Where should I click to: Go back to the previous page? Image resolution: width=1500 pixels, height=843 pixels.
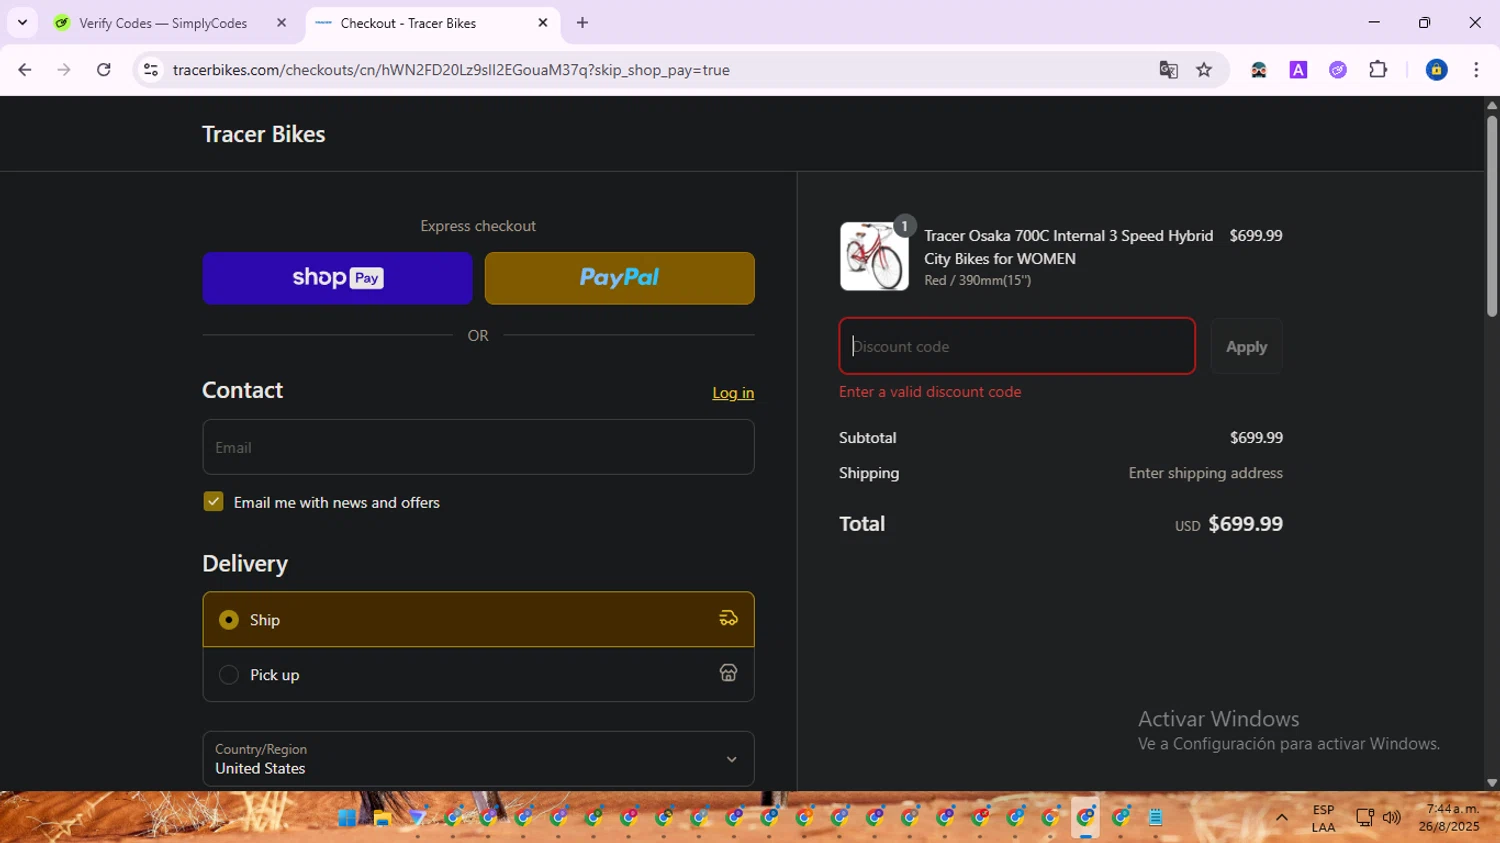tap(25, 70)
